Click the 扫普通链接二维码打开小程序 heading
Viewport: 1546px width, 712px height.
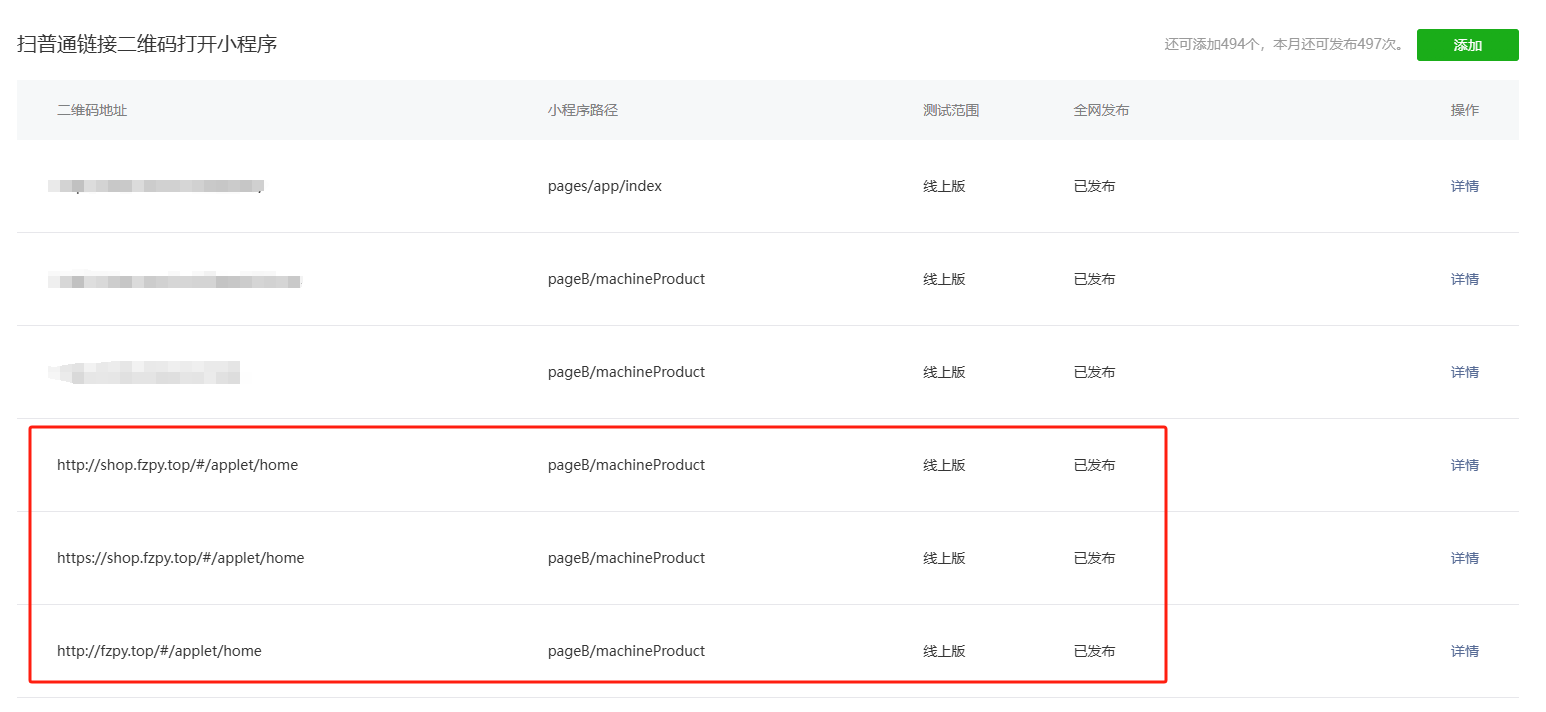[x=147, y=45]
